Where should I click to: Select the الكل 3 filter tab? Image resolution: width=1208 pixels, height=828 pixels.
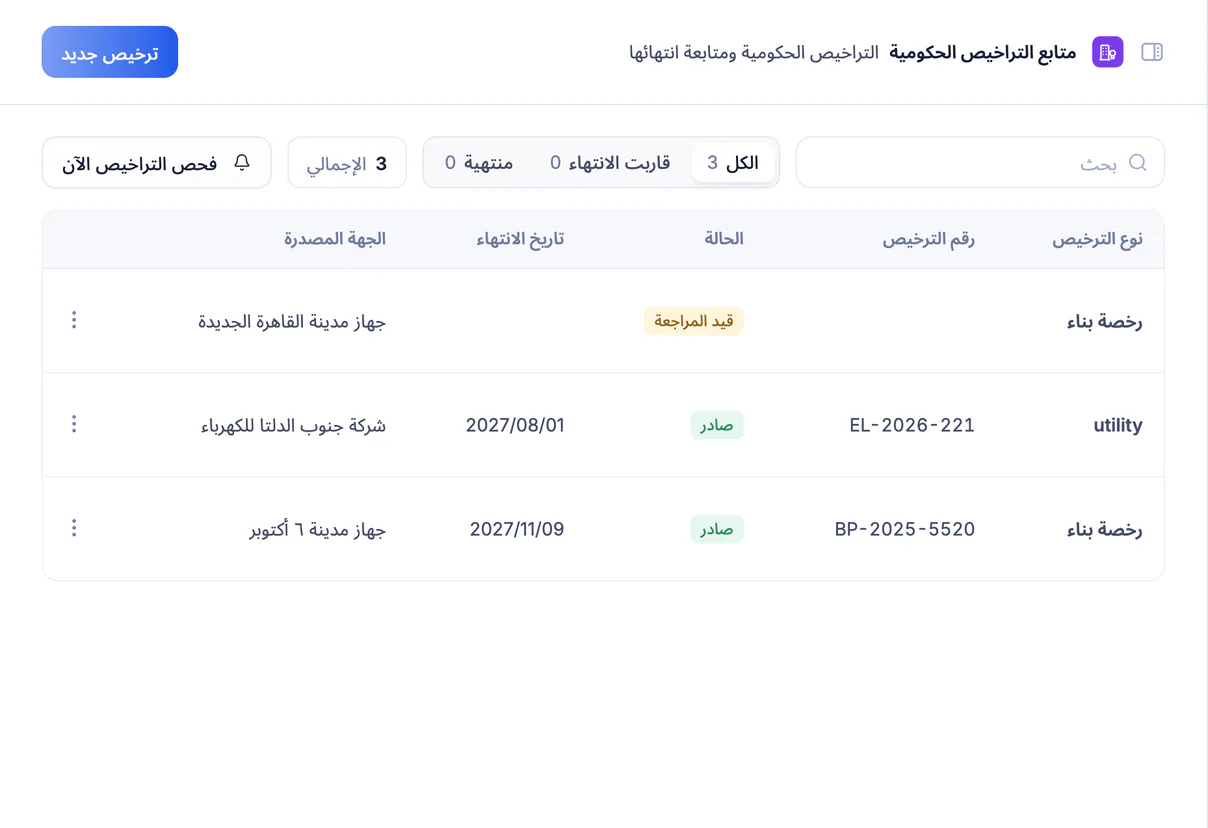pos(733,163)
